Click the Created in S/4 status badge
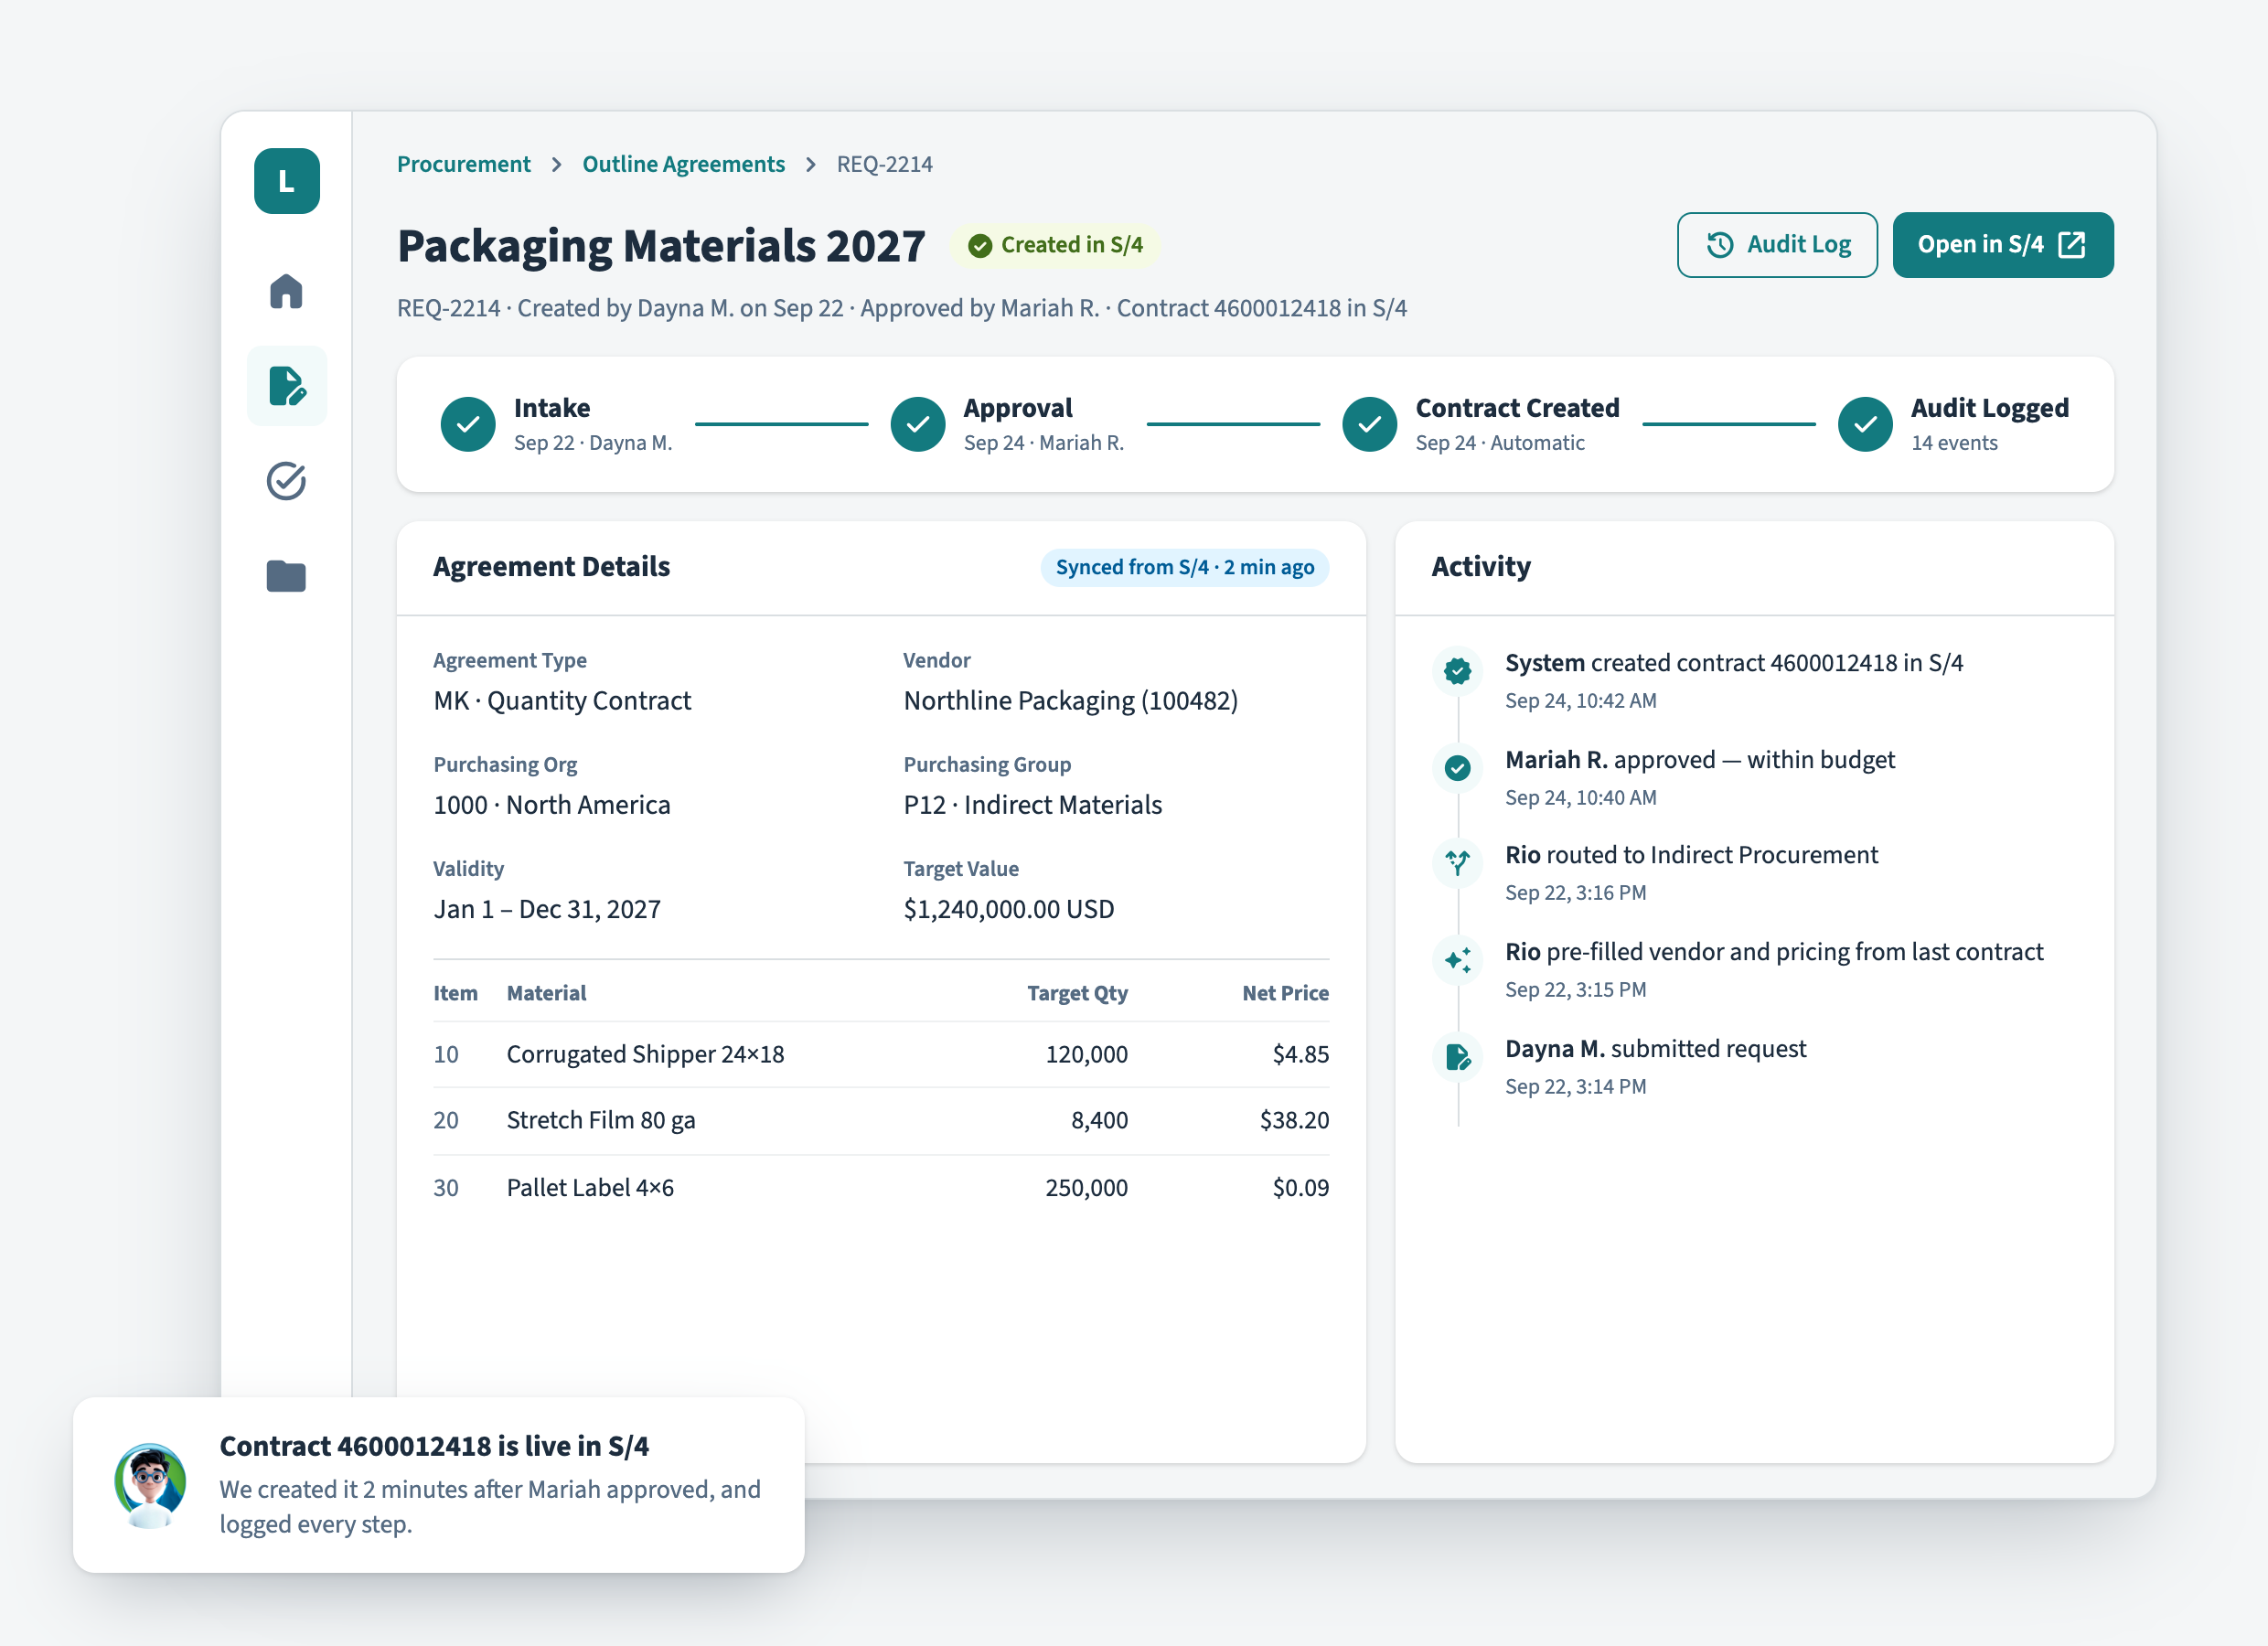Viewport: 2268px width, 1646px height. tap(1056, 245)
